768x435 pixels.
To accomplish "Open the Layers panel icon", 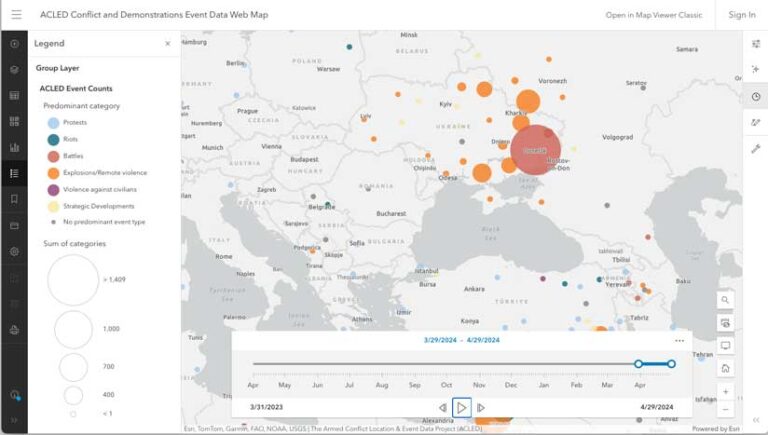I will [14, 70].
